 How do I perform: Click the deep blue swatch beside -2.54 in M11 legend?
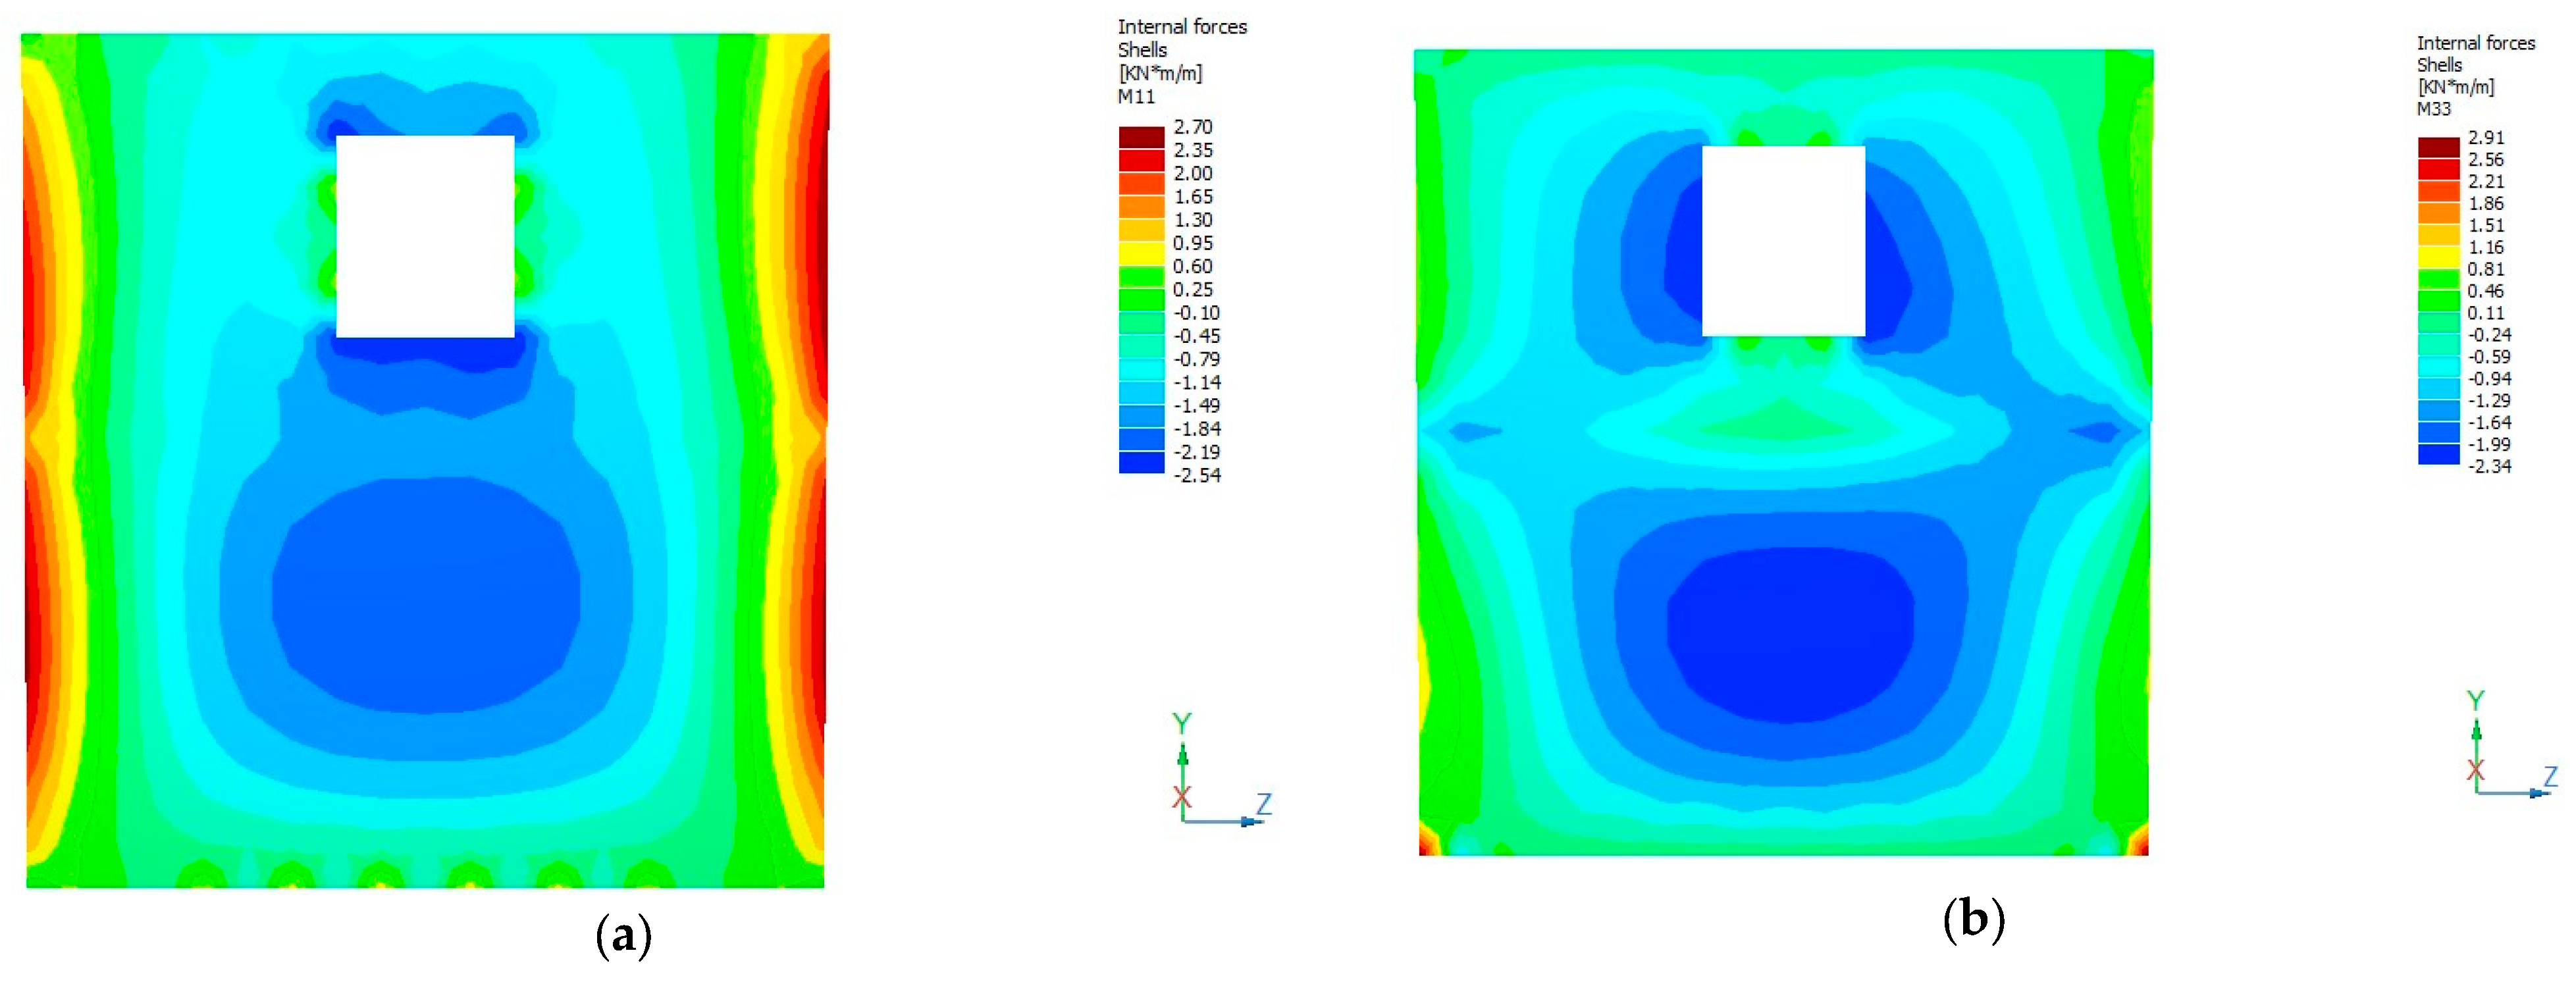tap(1141, 462)
